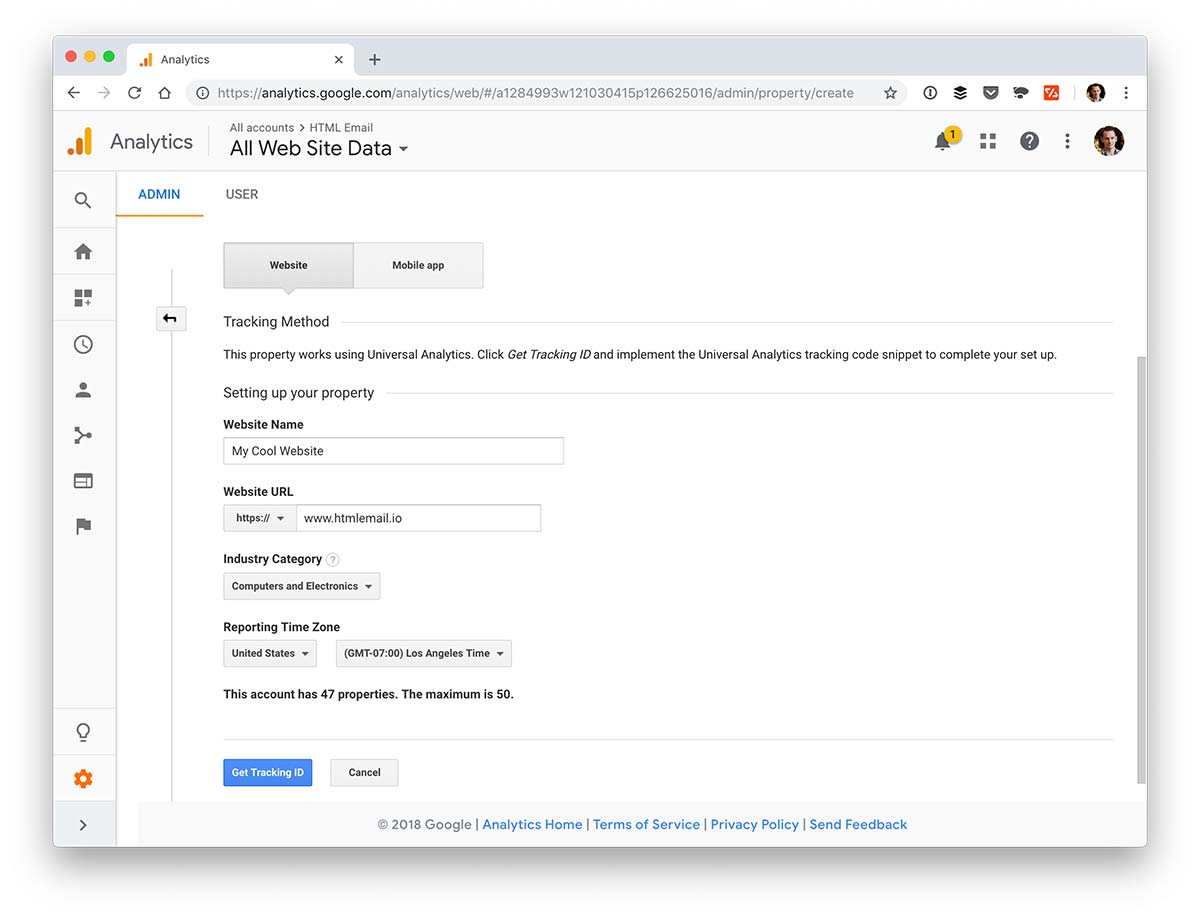Click the hat-shaped extension icon
Image resolution: width=1200 pixels, height=917 pixels.
[1021, 93]
